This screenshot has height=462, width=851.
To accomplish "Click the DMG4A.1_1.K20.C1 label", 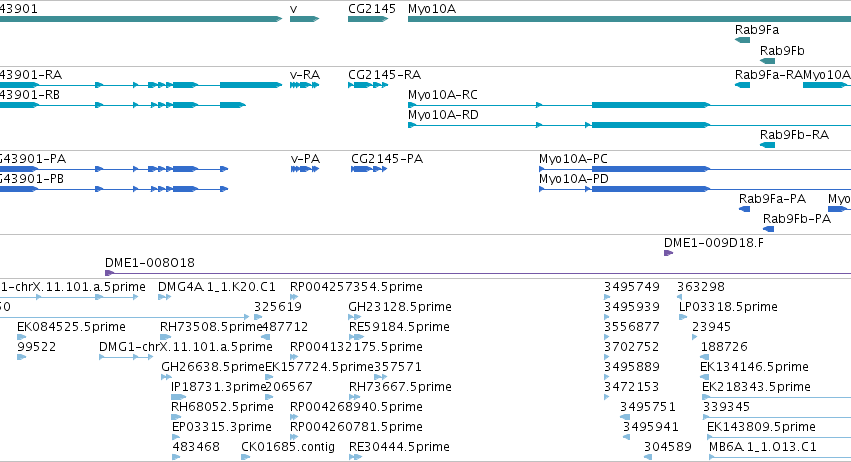I will pos(217,287).
